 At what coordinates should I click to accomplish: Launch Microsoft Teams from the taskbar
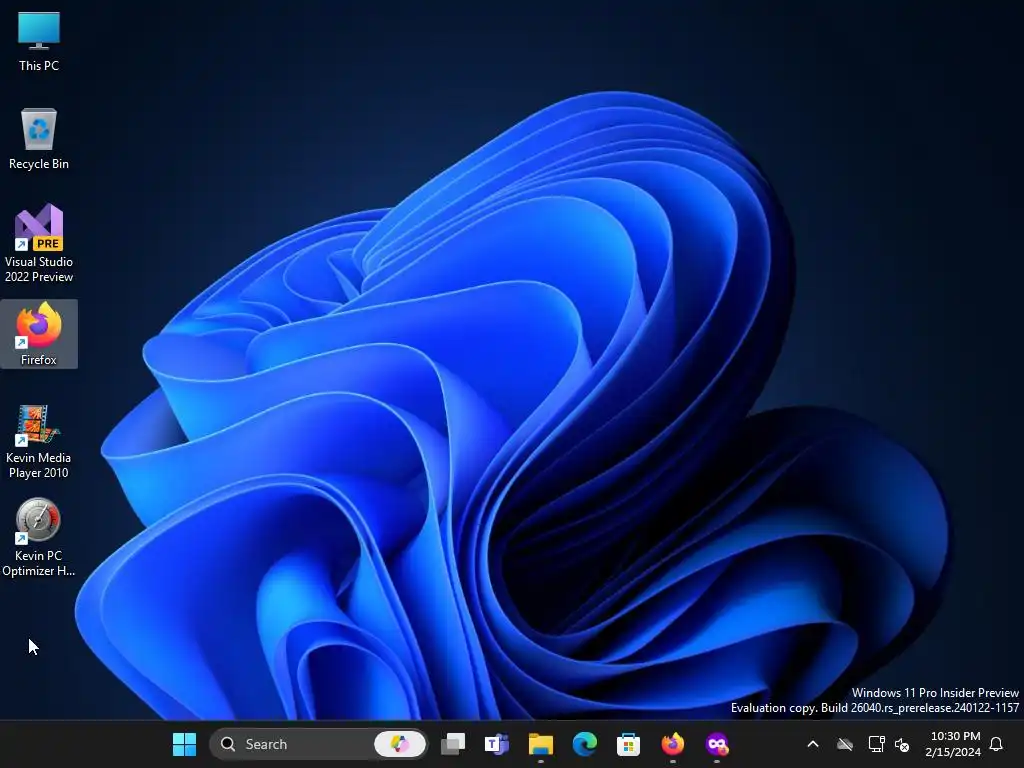coord(496,744)
